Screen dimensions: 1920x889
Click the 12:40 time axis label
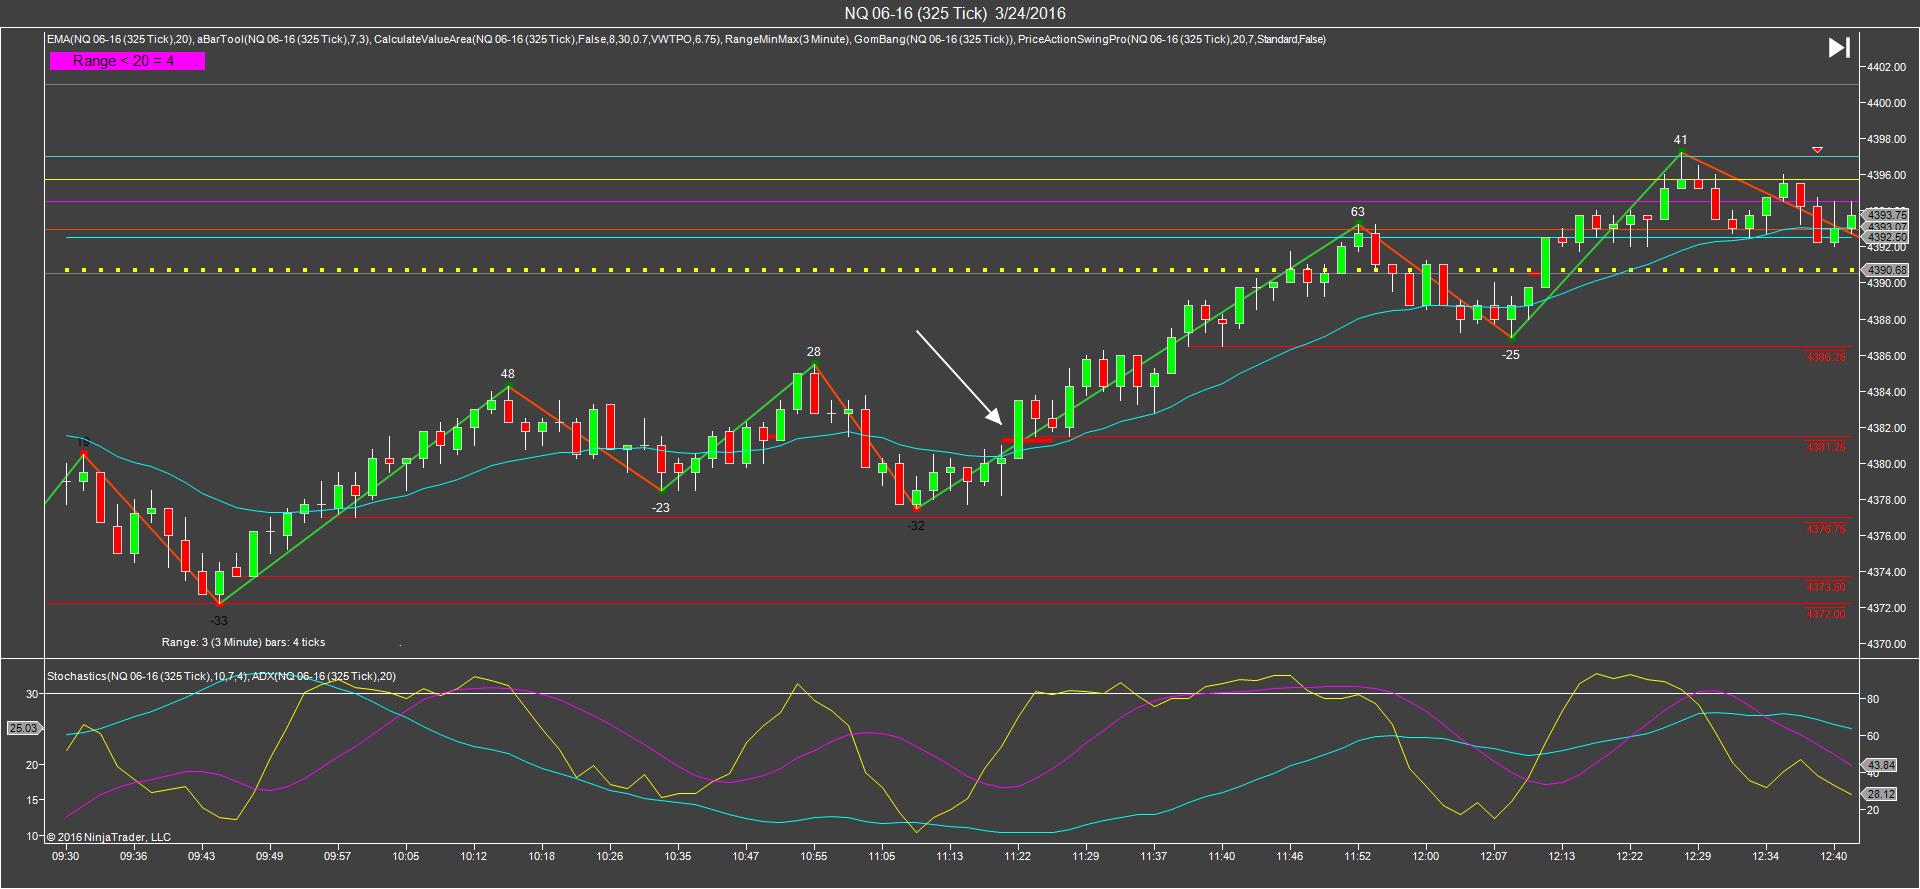[1833, 856]
